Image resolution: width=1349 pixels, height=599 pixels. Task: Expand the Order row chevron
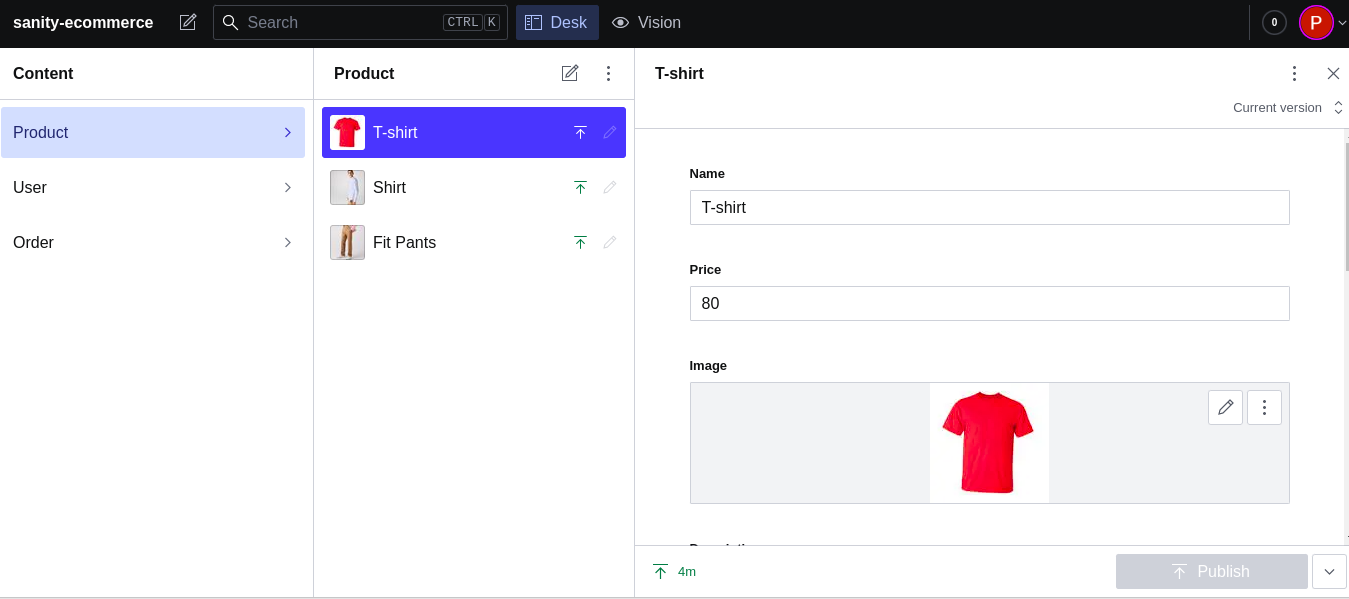point(288,242)
